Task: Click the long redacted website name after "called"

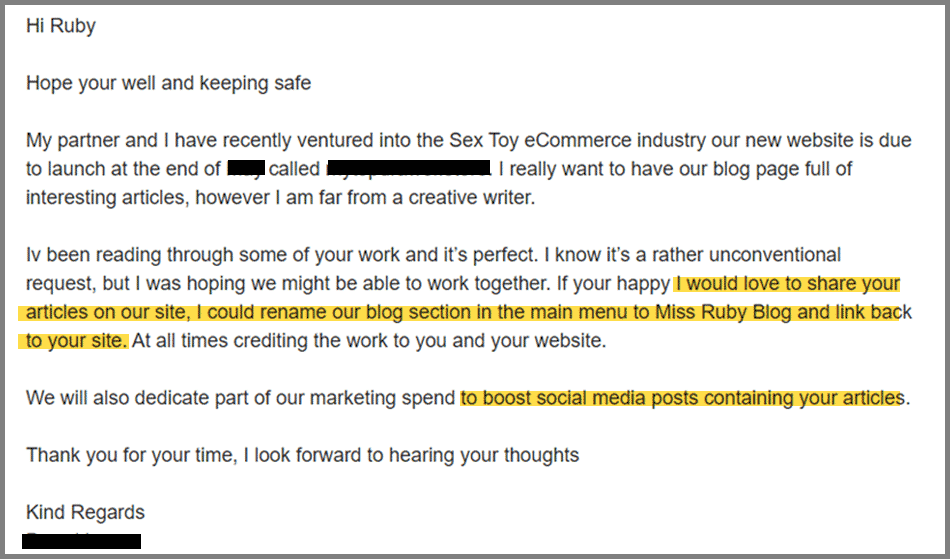Action: (x=408, y=168)
